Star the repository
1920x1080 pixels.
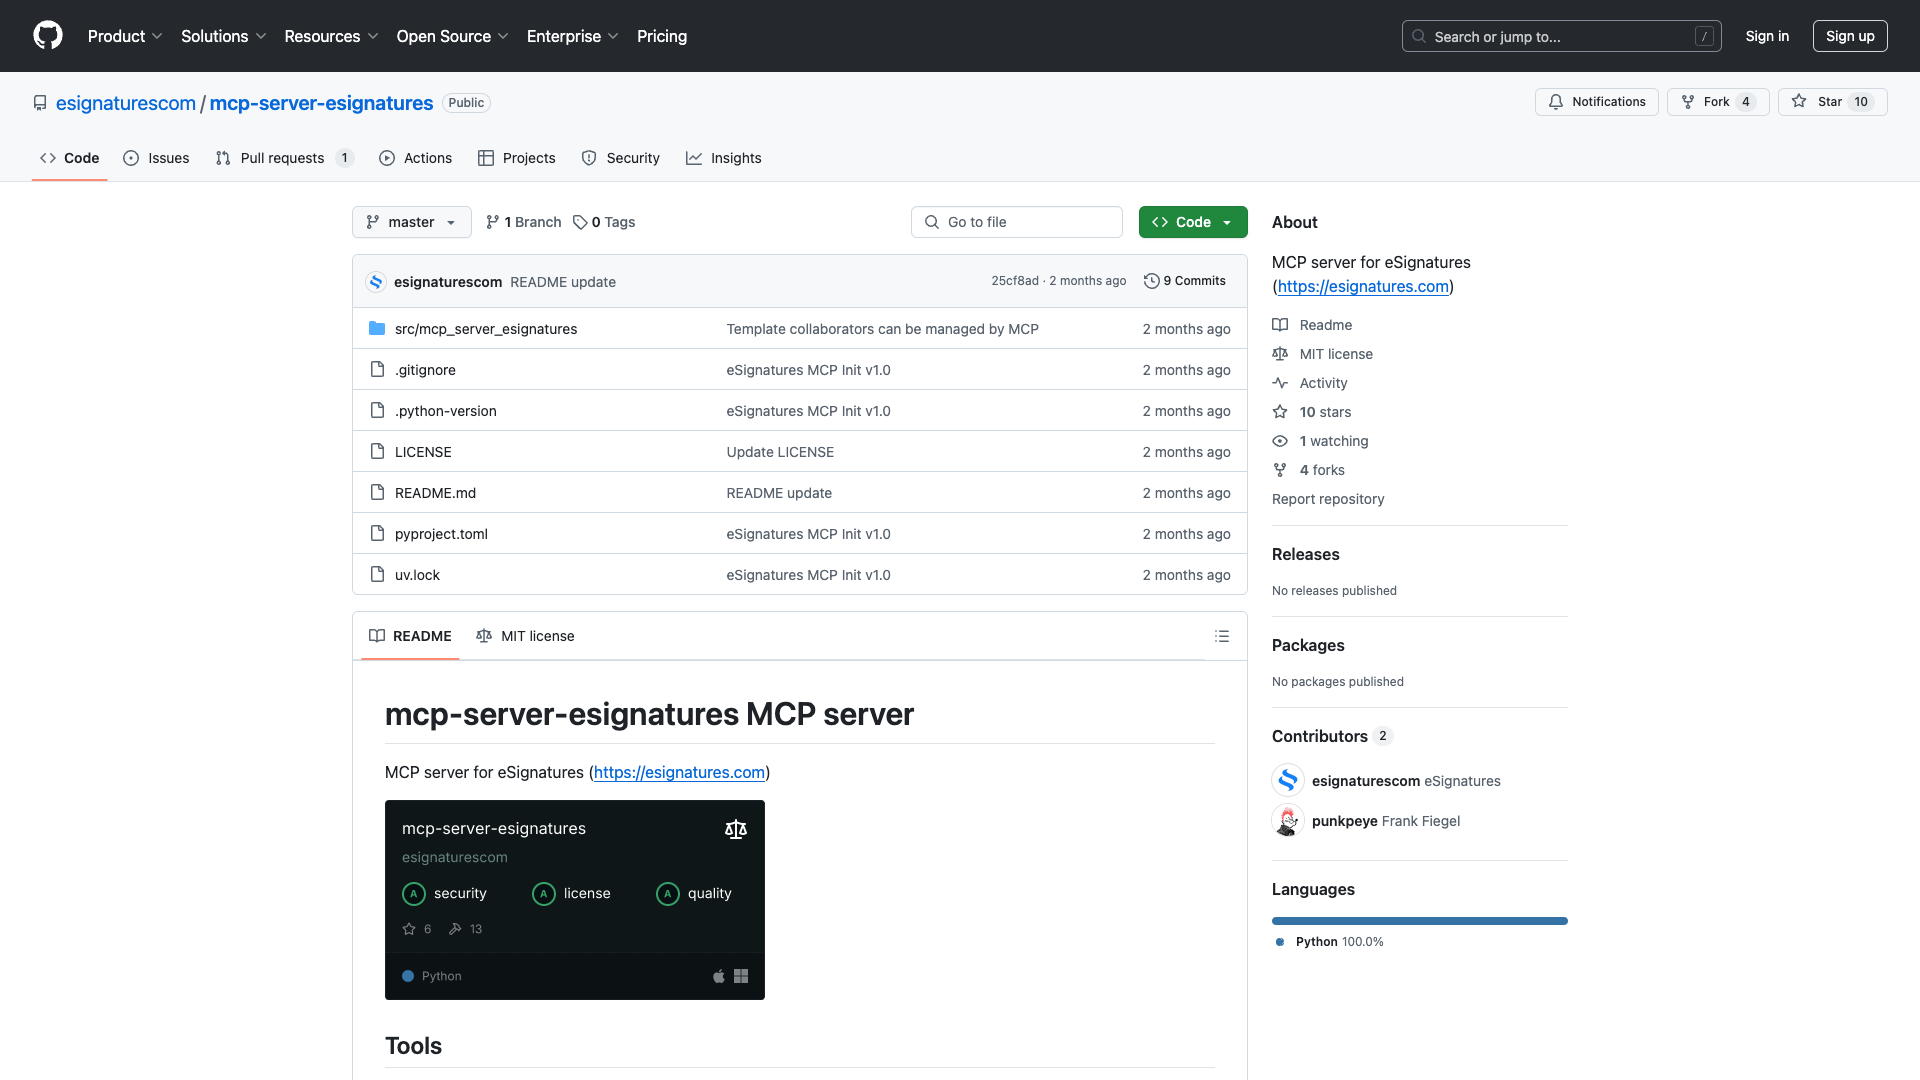1832,101
